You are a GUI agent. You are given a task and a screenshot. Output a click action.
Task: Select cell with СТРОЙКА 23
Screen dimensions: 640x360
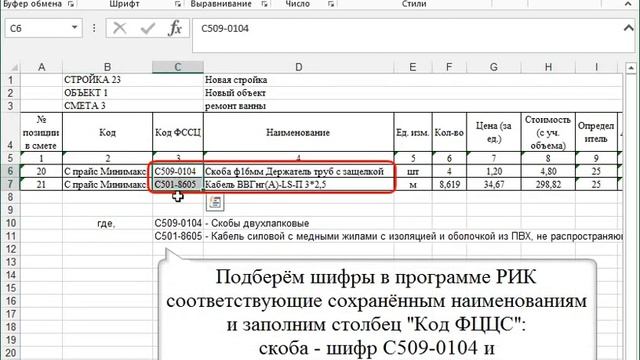pos(107,80)
